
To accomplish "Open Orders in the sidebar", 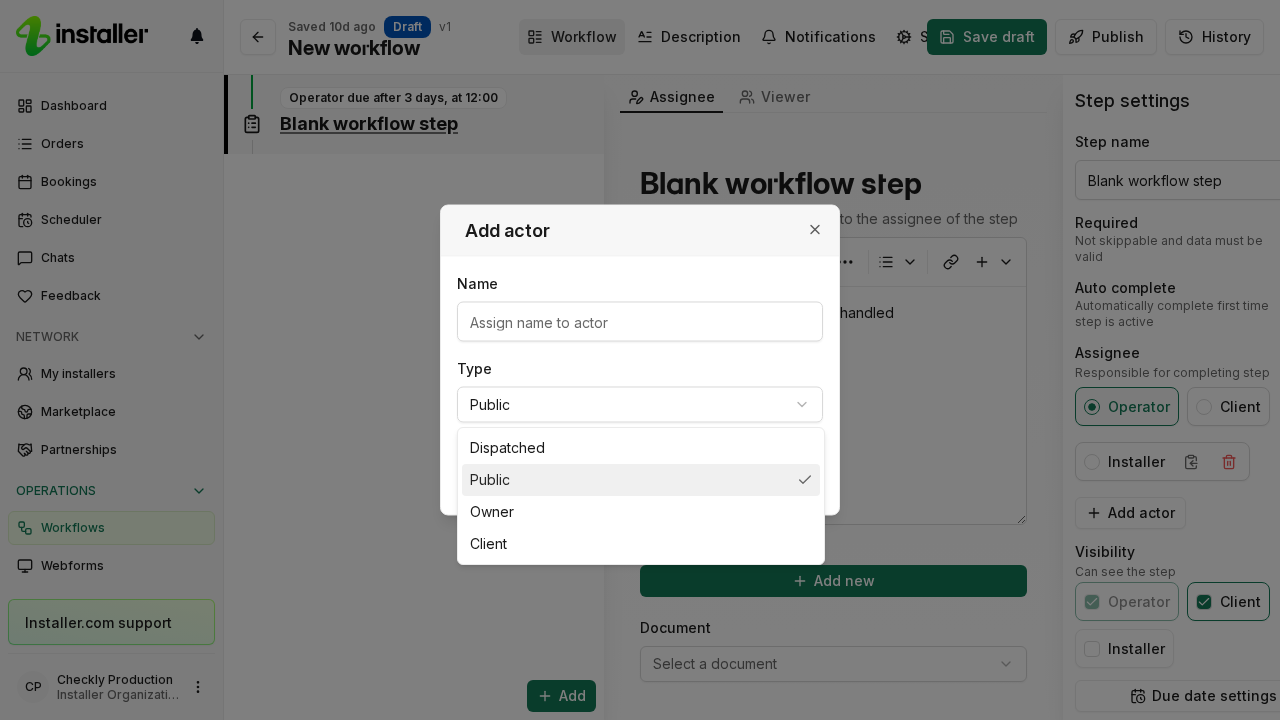I will point(111,144).
